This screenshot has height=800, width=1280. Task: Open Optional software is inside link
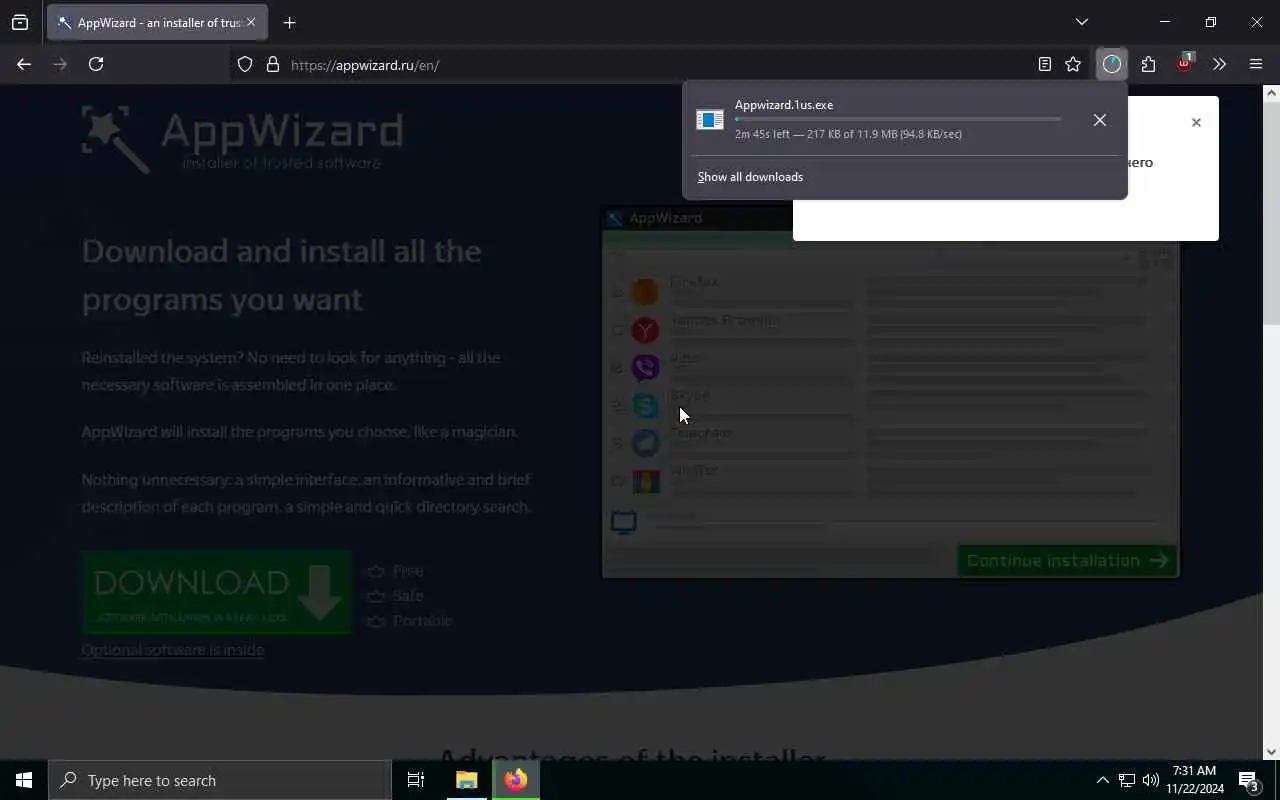point(173,650)
